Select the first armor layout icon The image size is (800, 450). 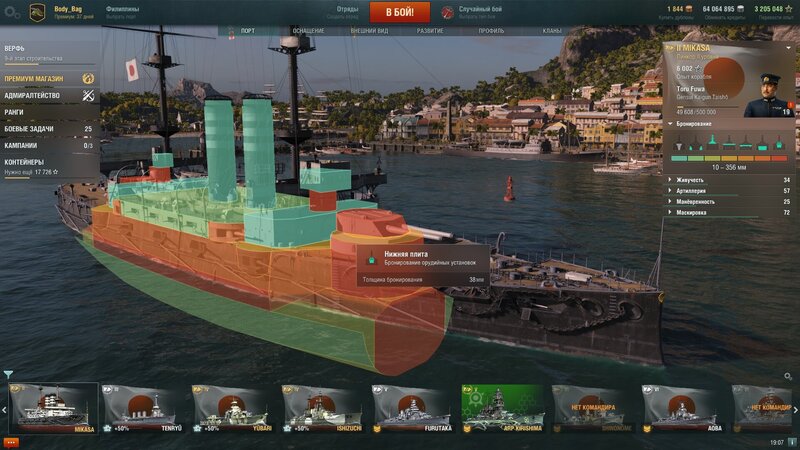(x=679, y=143)
